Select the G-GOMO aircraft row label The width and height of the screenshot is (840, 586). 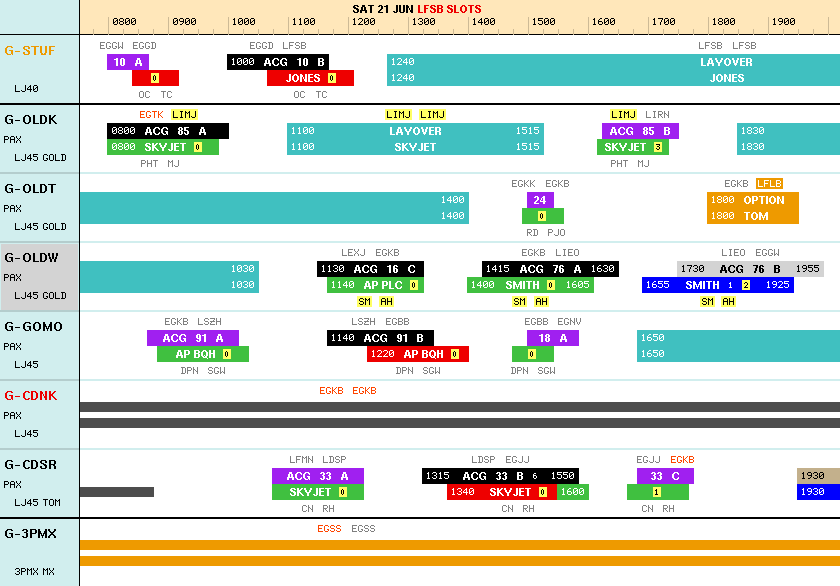33,327
